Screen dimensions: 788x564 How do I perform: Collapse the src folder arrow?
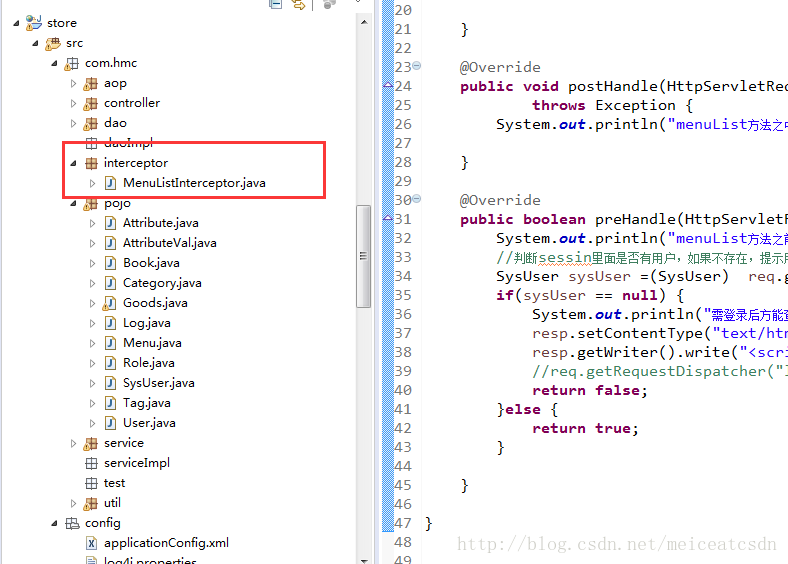click(35, 43)
